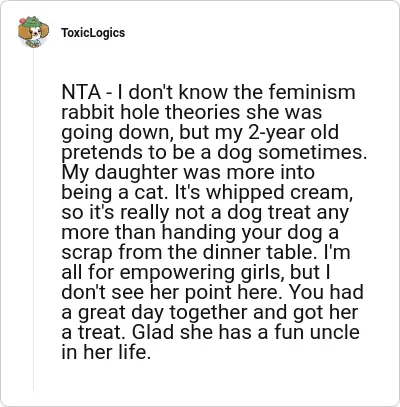The width and height of the screenshot is (400, 407).
Task: Collapse the comment thread vertical line
Action: pyautogui.click(x=33, y=220)
